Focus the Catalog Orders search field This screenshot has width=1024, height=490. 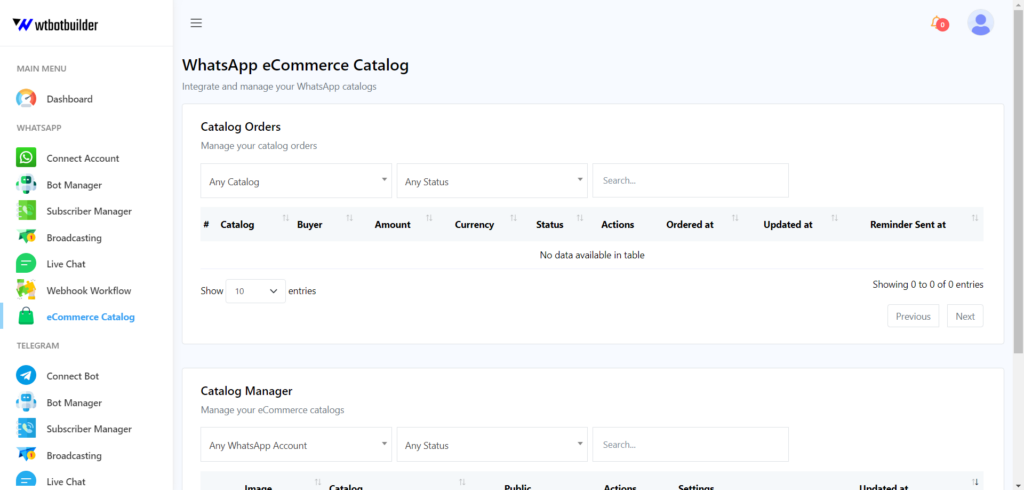click(x=690, y=180)
